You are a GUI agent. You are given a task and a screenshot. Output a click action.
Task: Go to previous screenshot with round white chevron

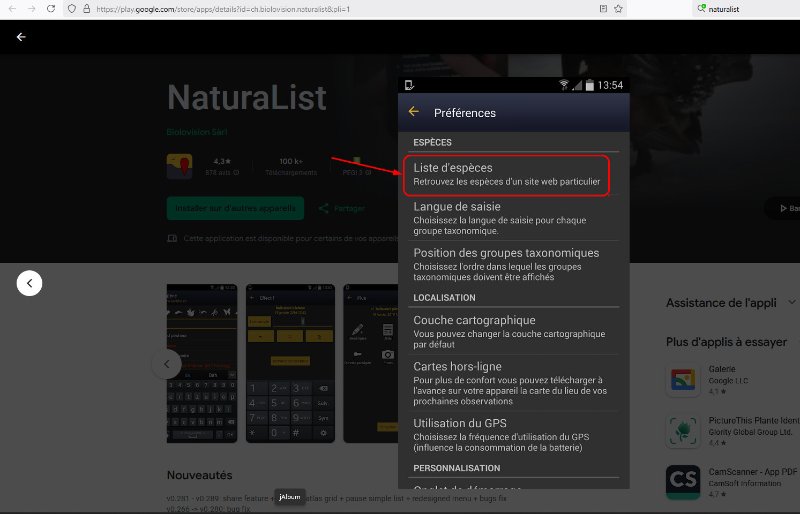point(29,283)
